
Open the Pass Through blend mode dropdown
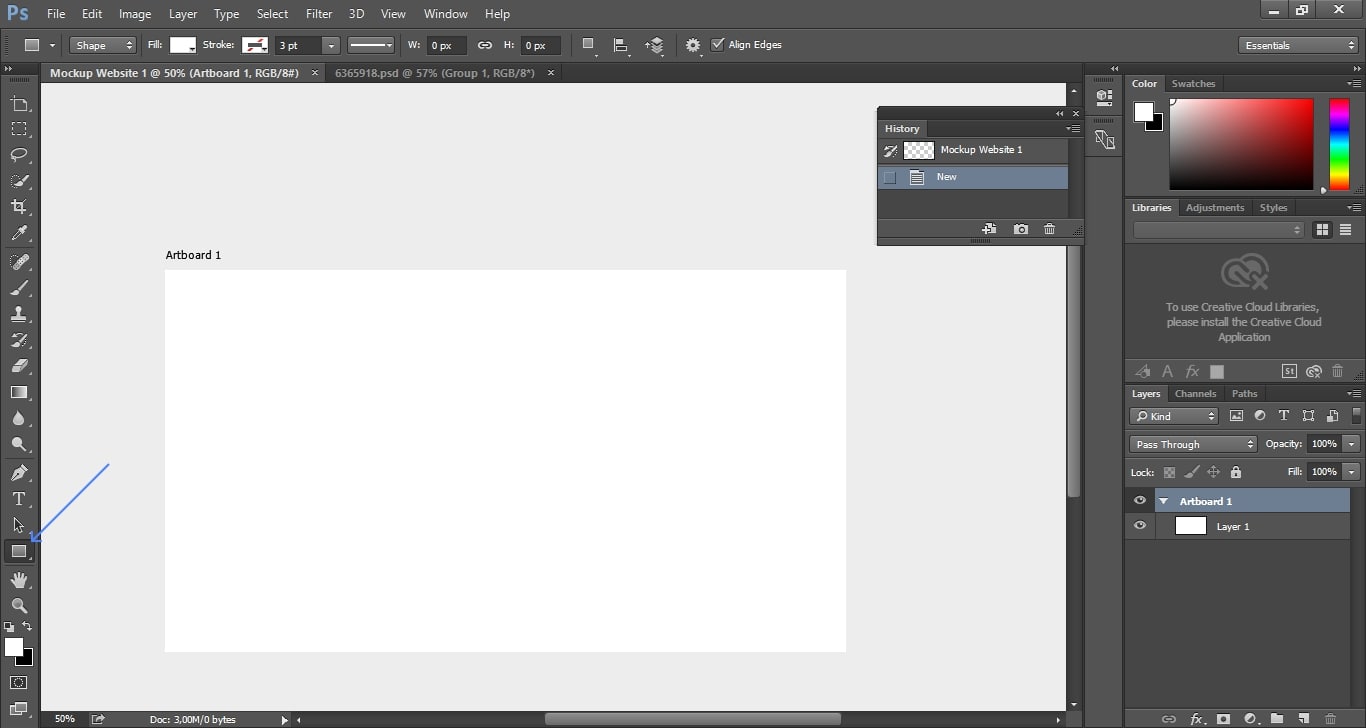click(1192, 444)
